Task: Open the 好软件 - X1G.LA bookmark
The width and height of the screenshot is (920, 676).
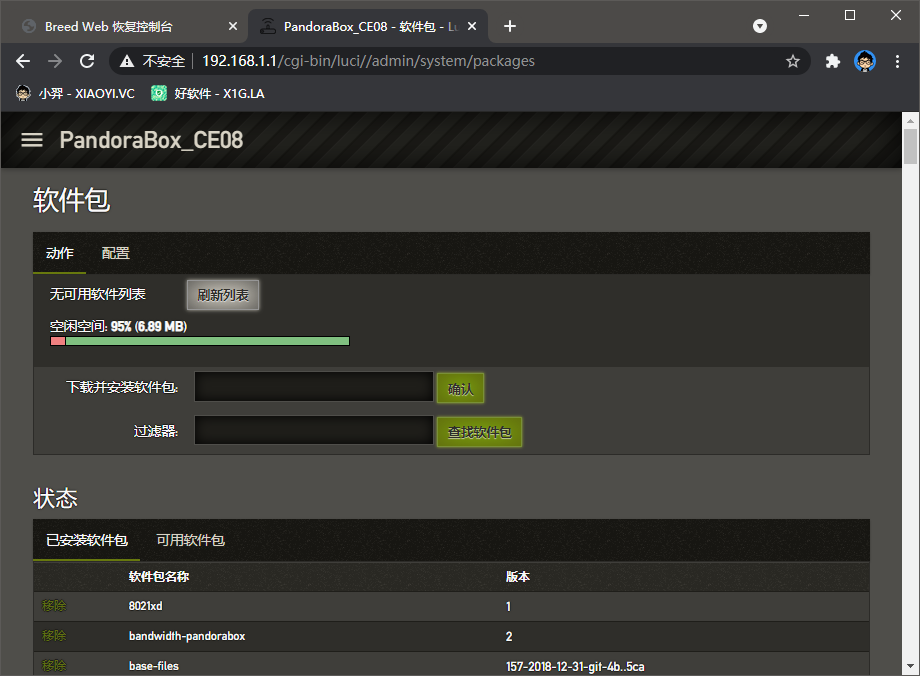Action: tap(208, 93)
